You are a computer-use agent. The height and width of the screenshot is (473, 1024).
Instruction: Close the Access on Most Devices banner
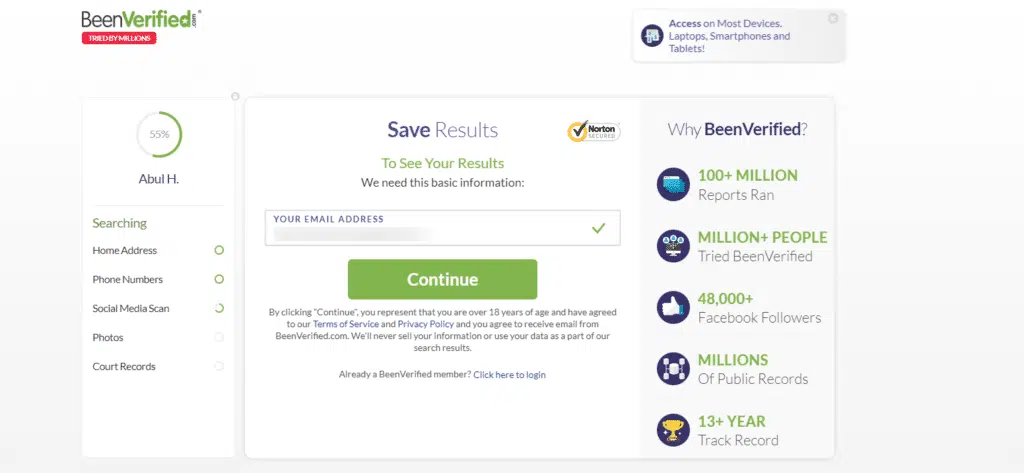[833, 18]
